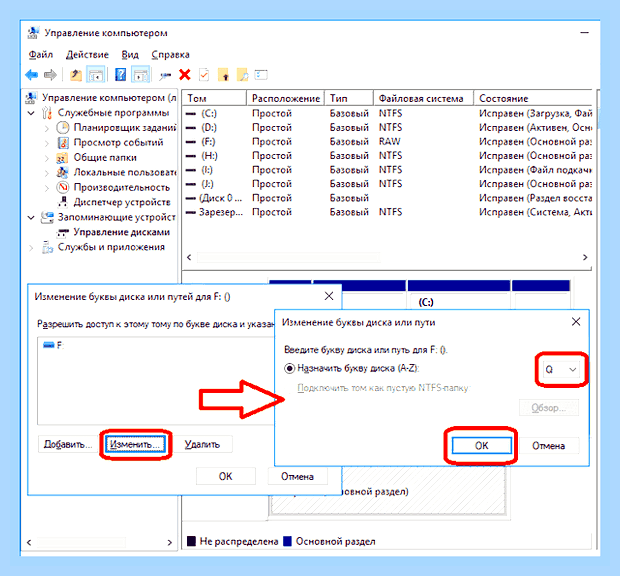Click Отмена in the change drive letter dialog
The width and height of the screenshot is (620, 576).
pyautogui.click(x=548, y=446)
